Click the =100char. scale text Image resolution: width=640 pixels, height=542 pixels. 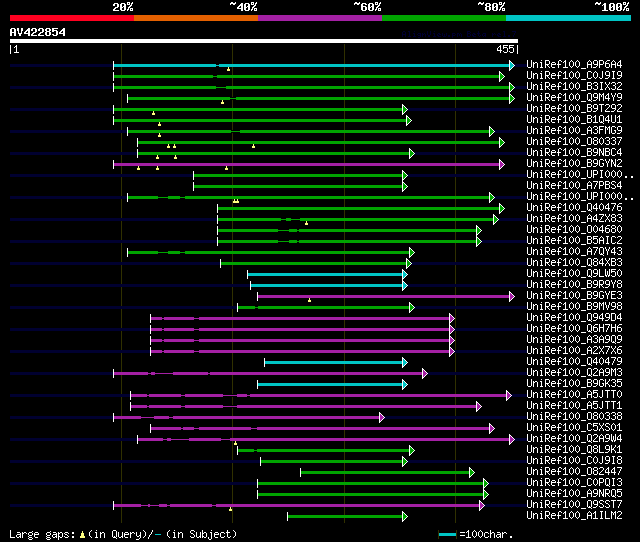coord(486,534)
